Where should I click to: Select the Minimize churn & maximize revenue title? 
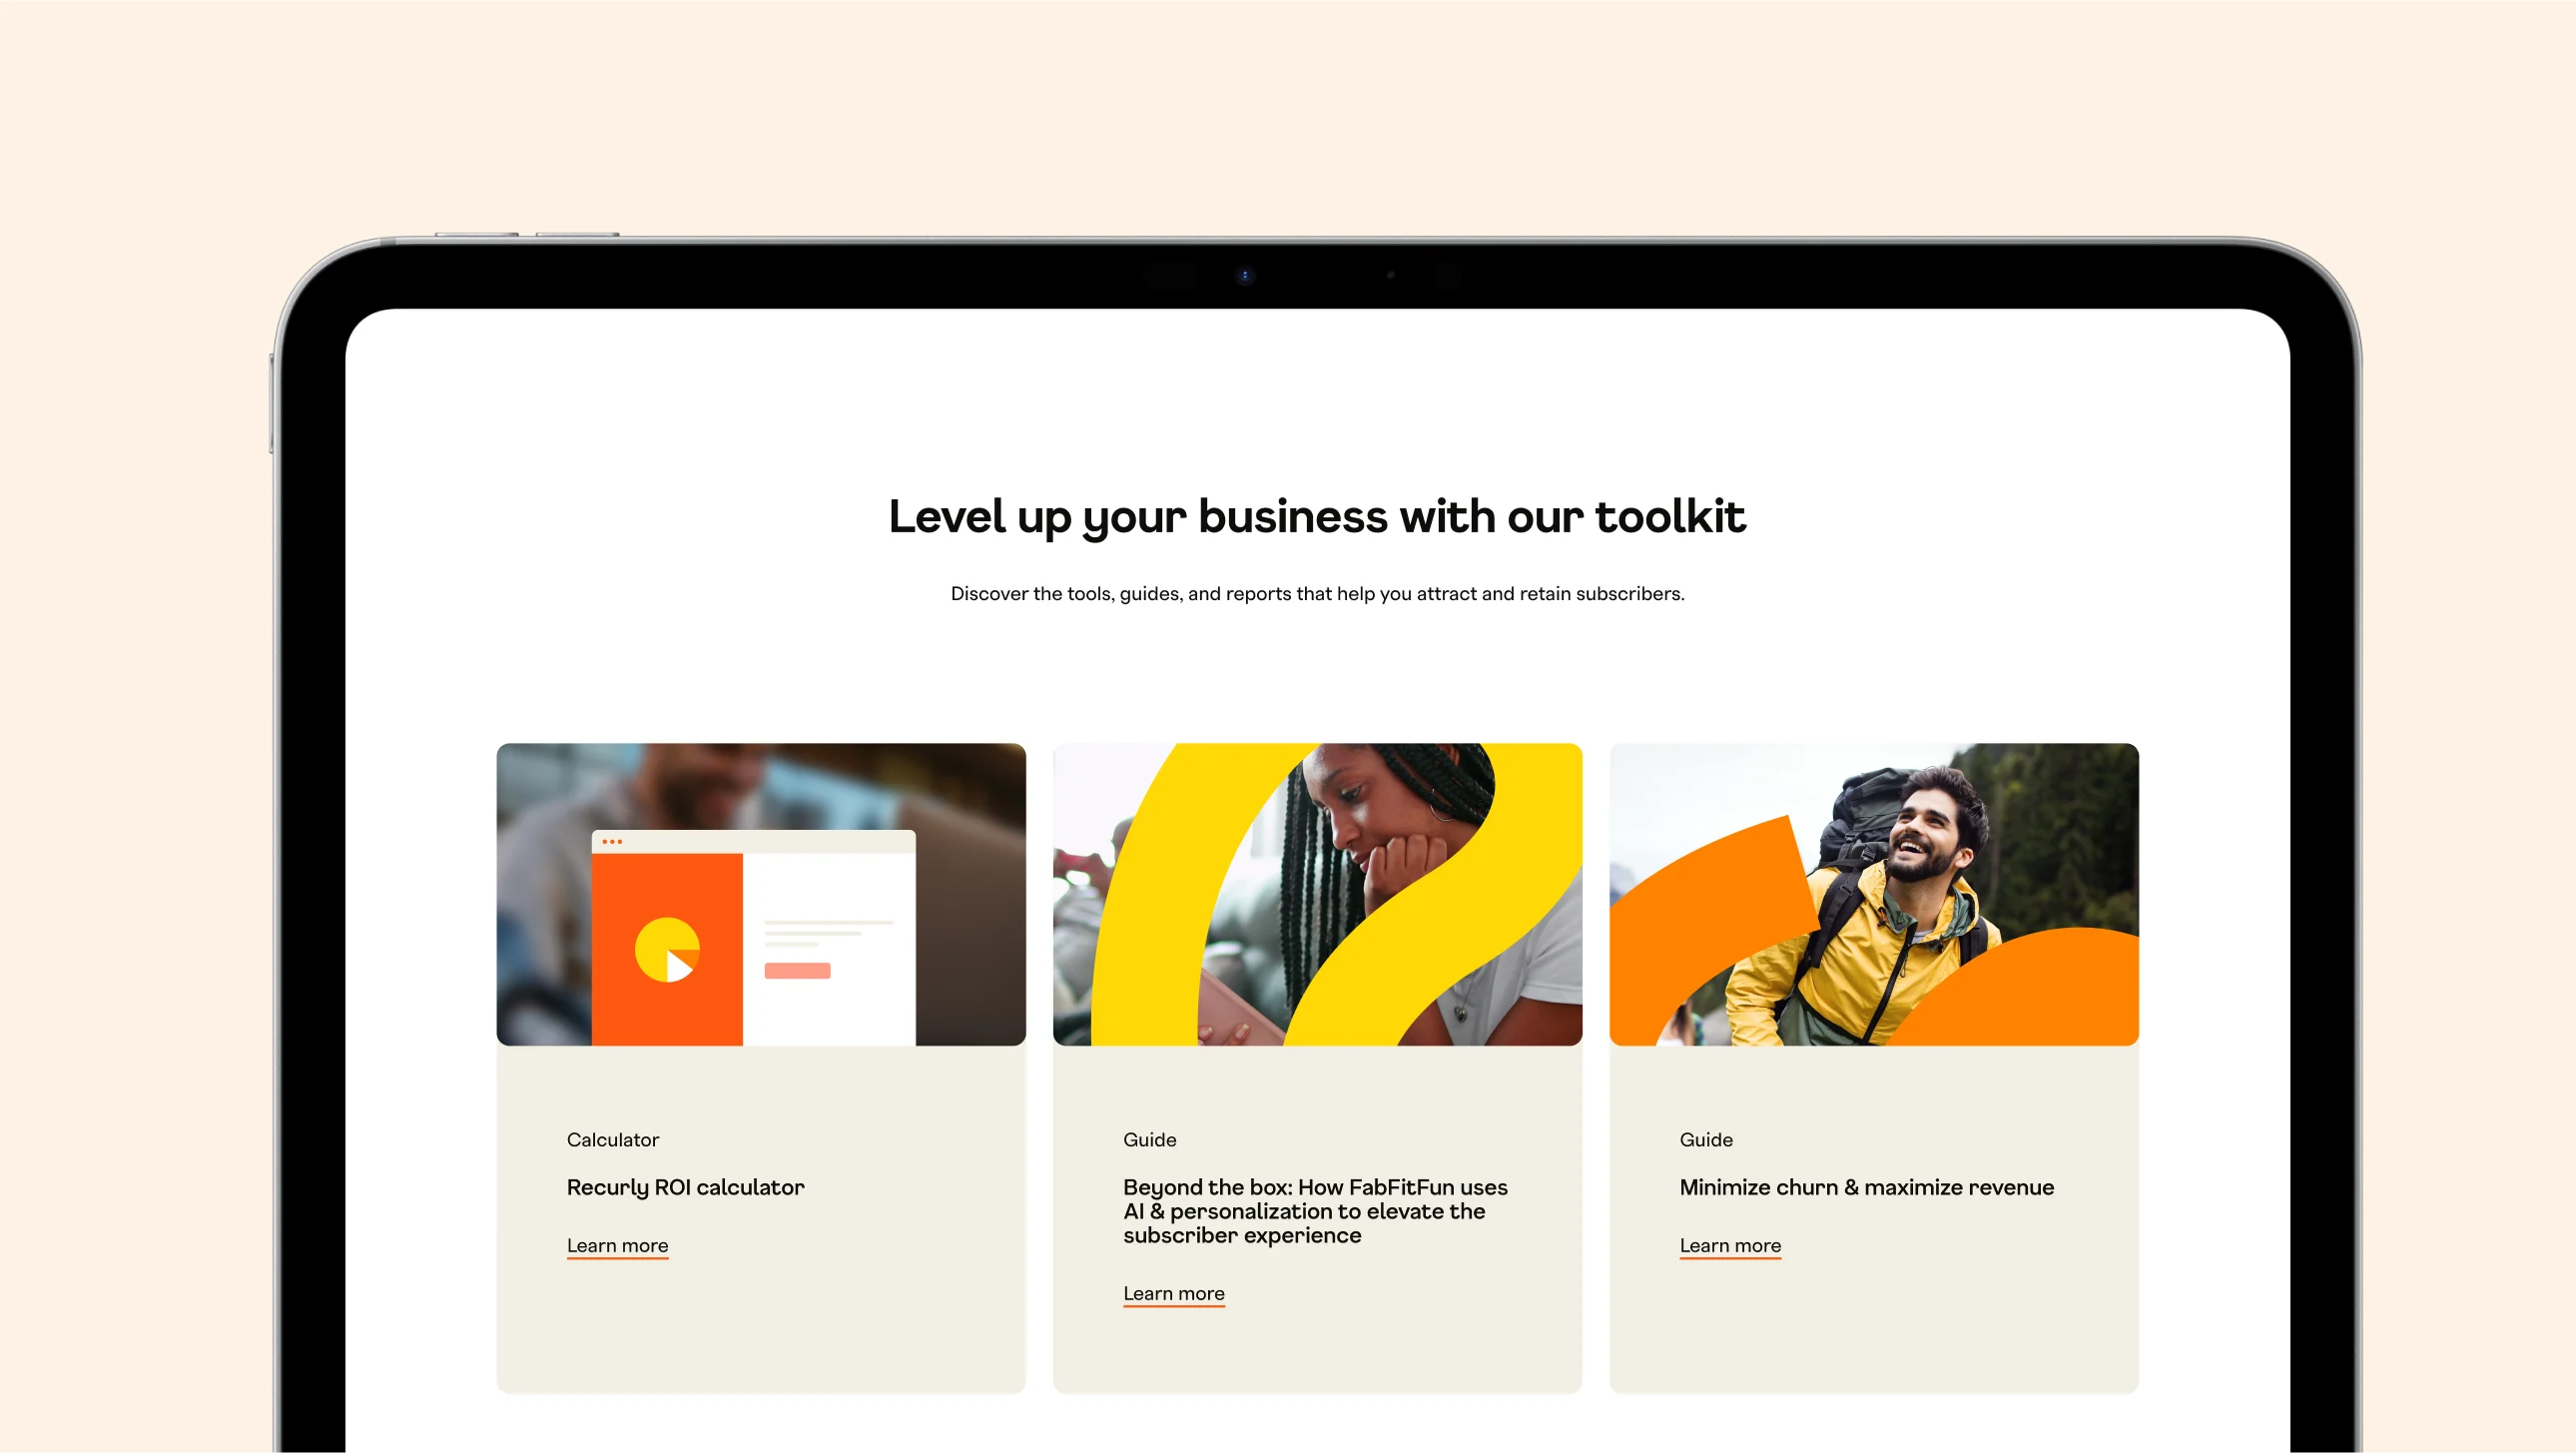[1866, 1187]
